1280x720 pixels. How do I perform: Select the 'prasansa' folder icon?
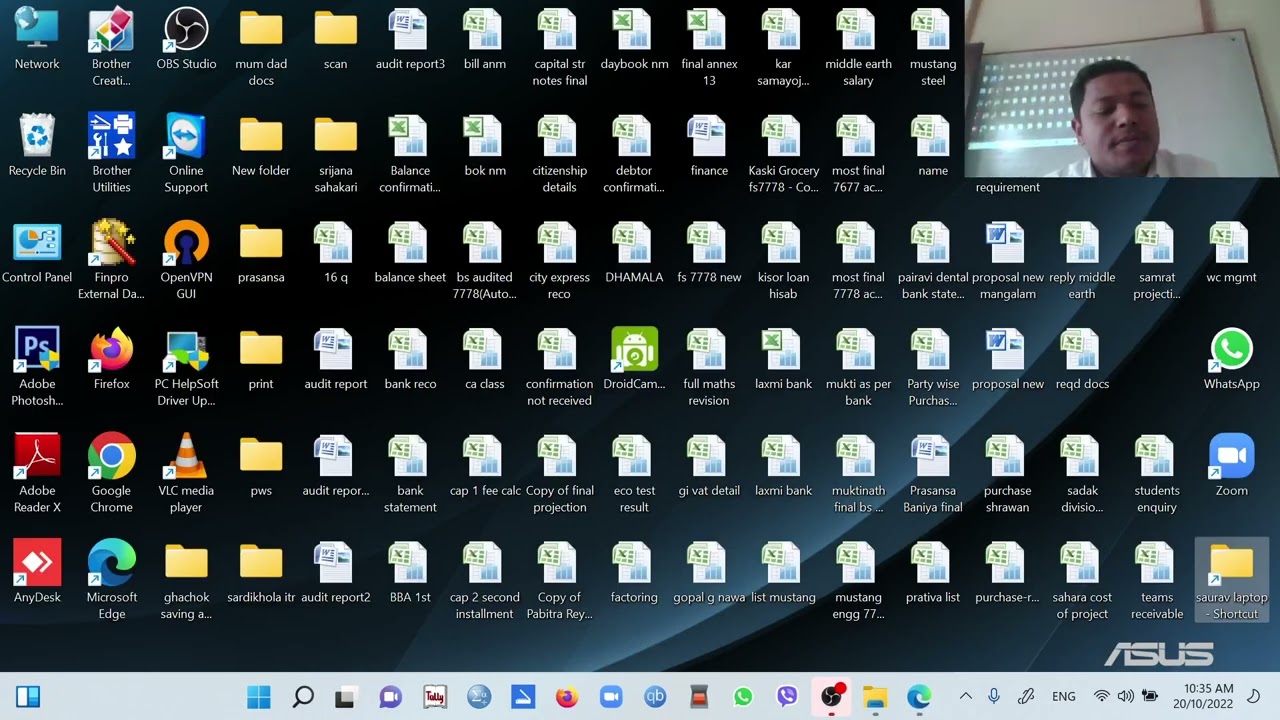(x=261, y=252)
